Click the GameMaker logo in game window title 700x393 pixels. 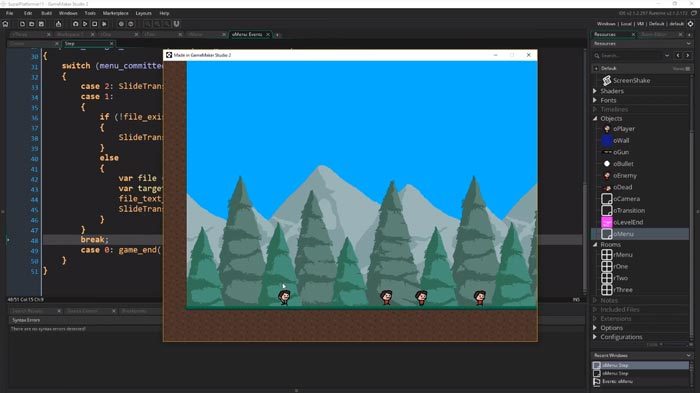point(169,55)
